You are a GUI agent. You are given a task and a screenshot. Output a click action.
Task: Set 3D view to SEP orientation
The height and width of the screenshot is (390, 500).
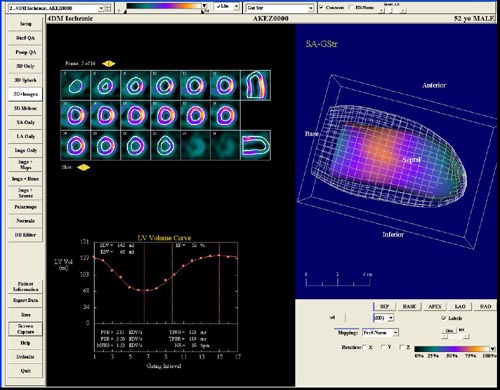384,306
